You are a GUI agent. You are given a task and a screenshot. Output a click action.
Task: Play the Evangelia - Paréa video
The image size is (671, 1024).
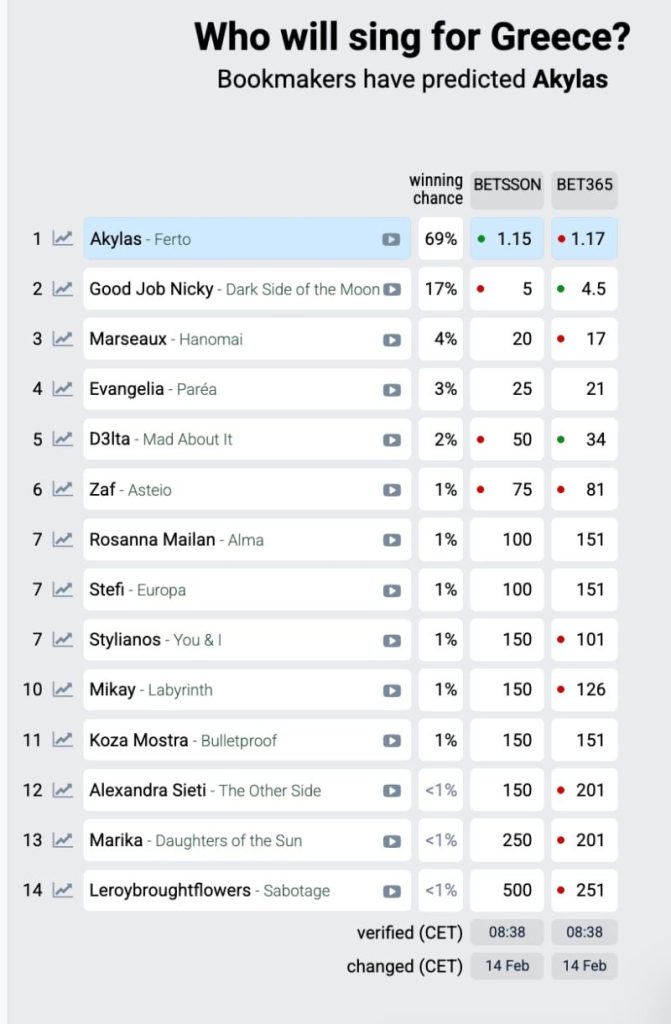click(391, 390)
